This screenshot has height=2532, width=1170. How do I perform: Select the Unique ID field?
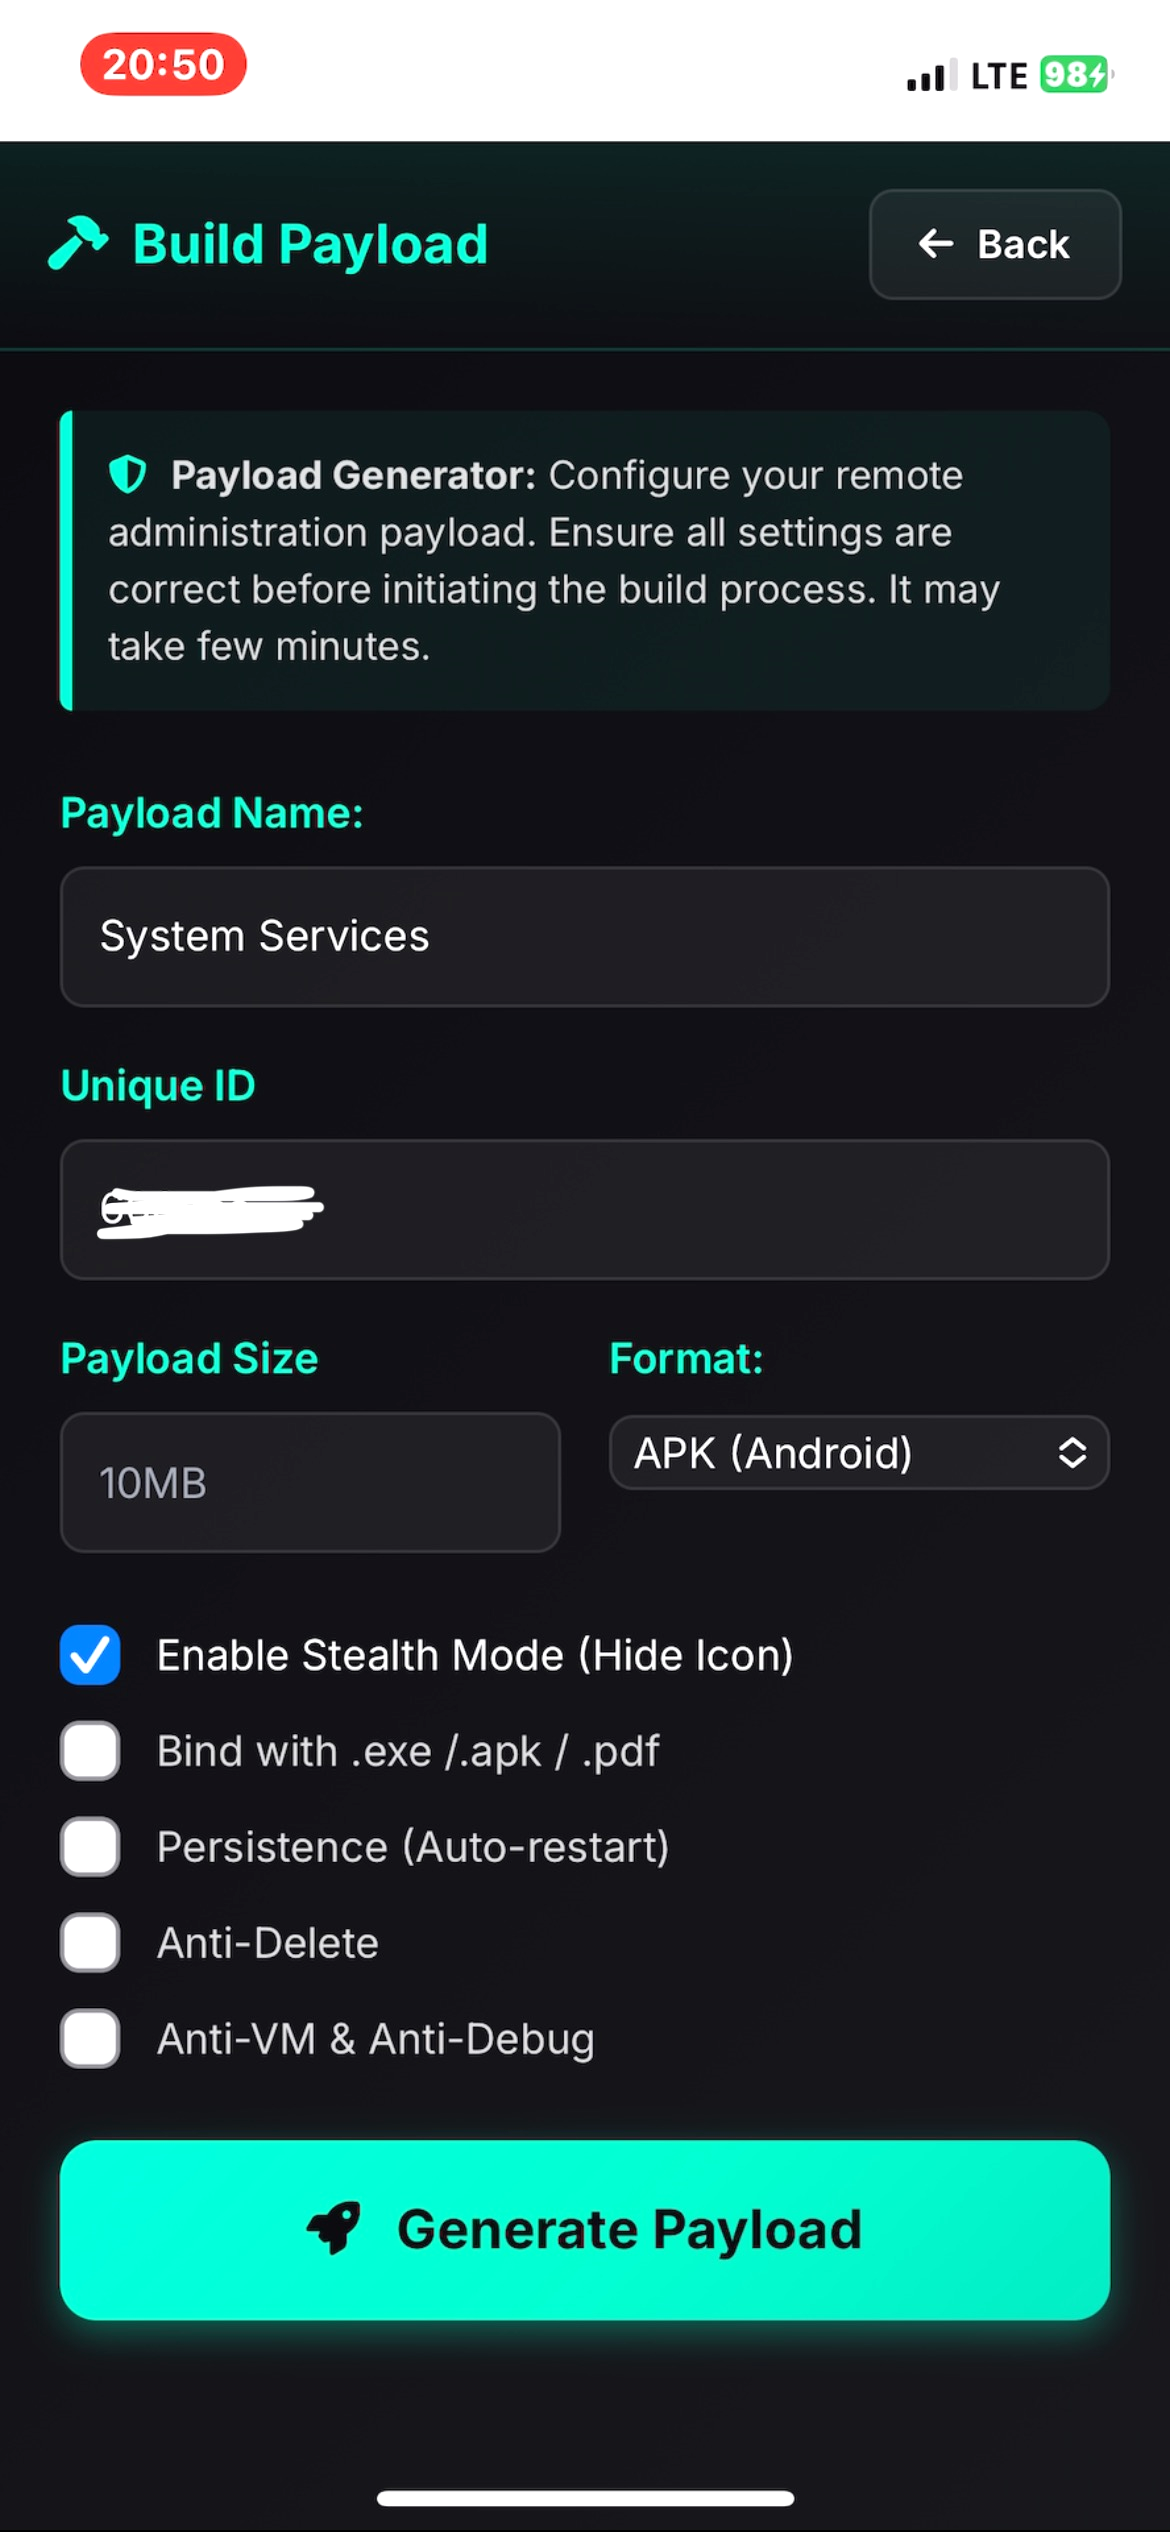coord(585,1210)
